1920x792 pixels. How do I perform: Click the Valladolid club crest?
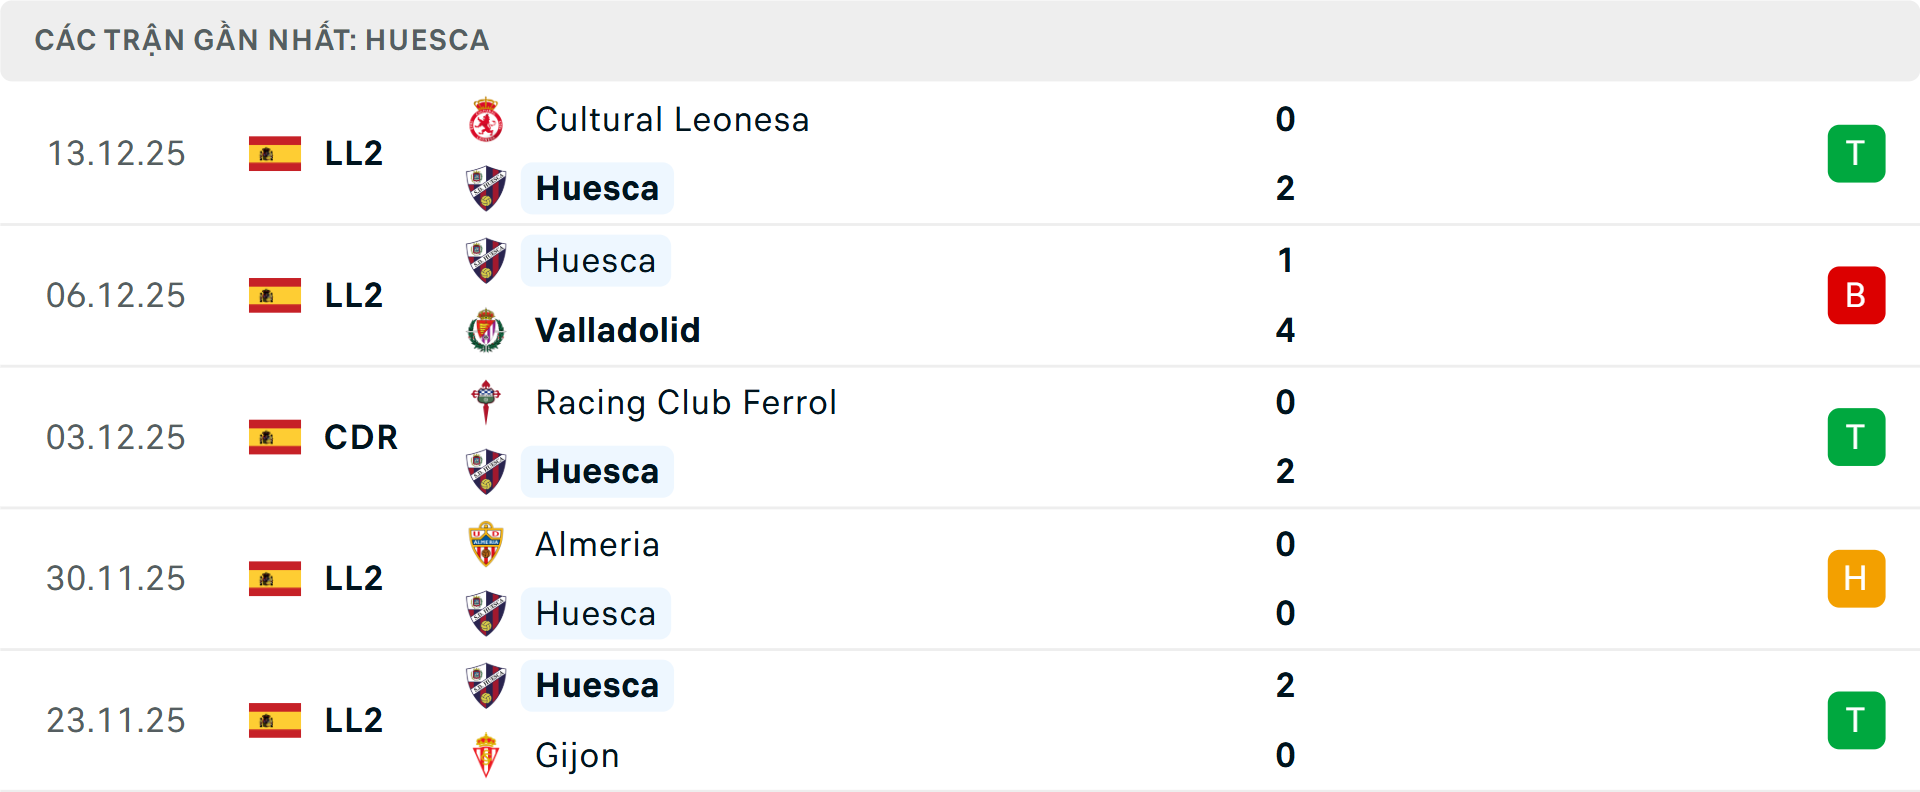[x=486, y=330]
